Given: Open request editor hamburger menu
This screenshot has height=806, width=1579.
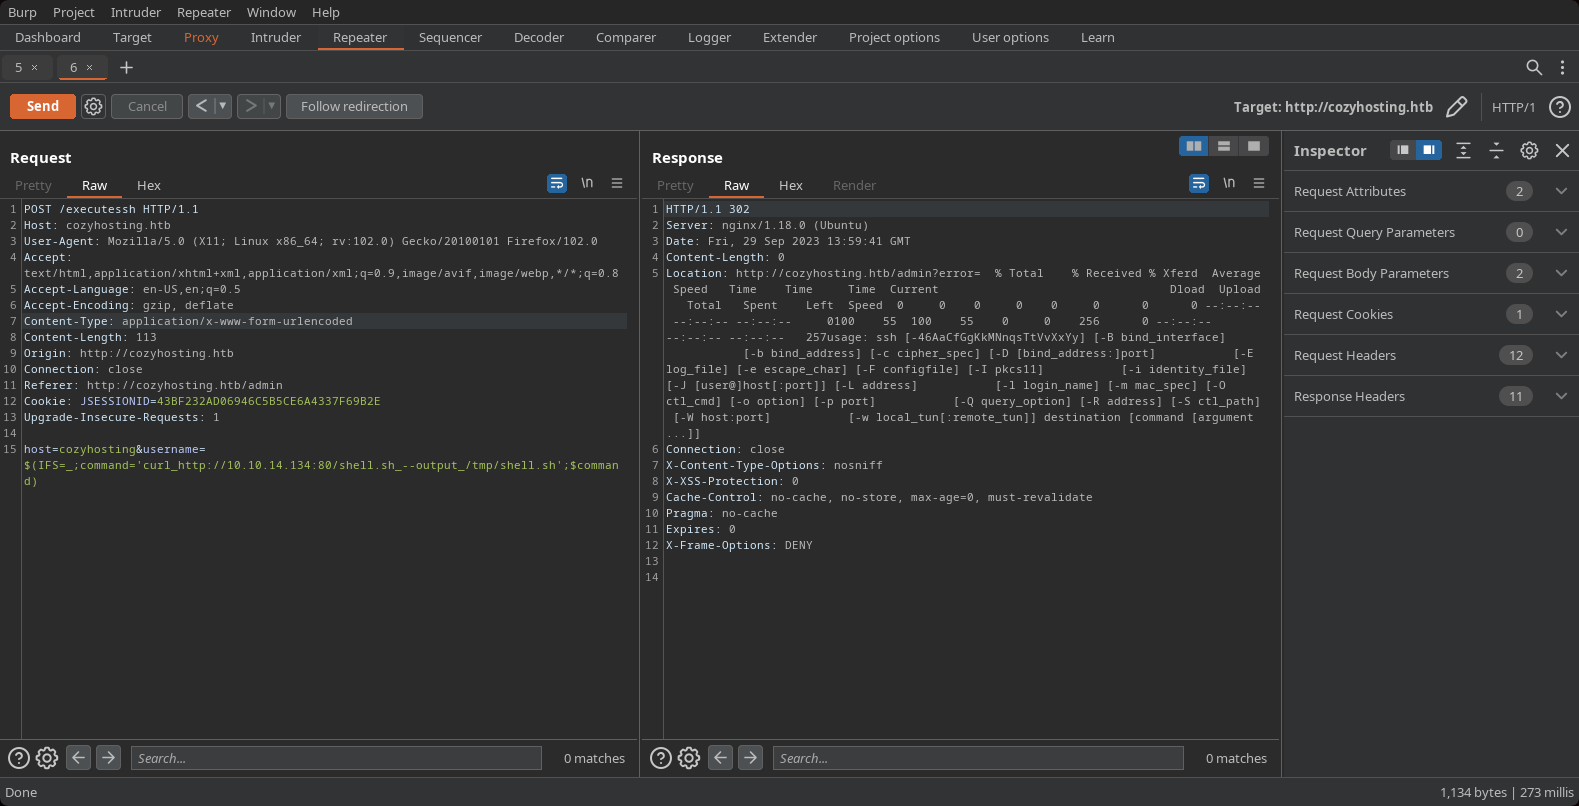Looking at the screenshot, I should pyautogui.click(x=617, y=183).
